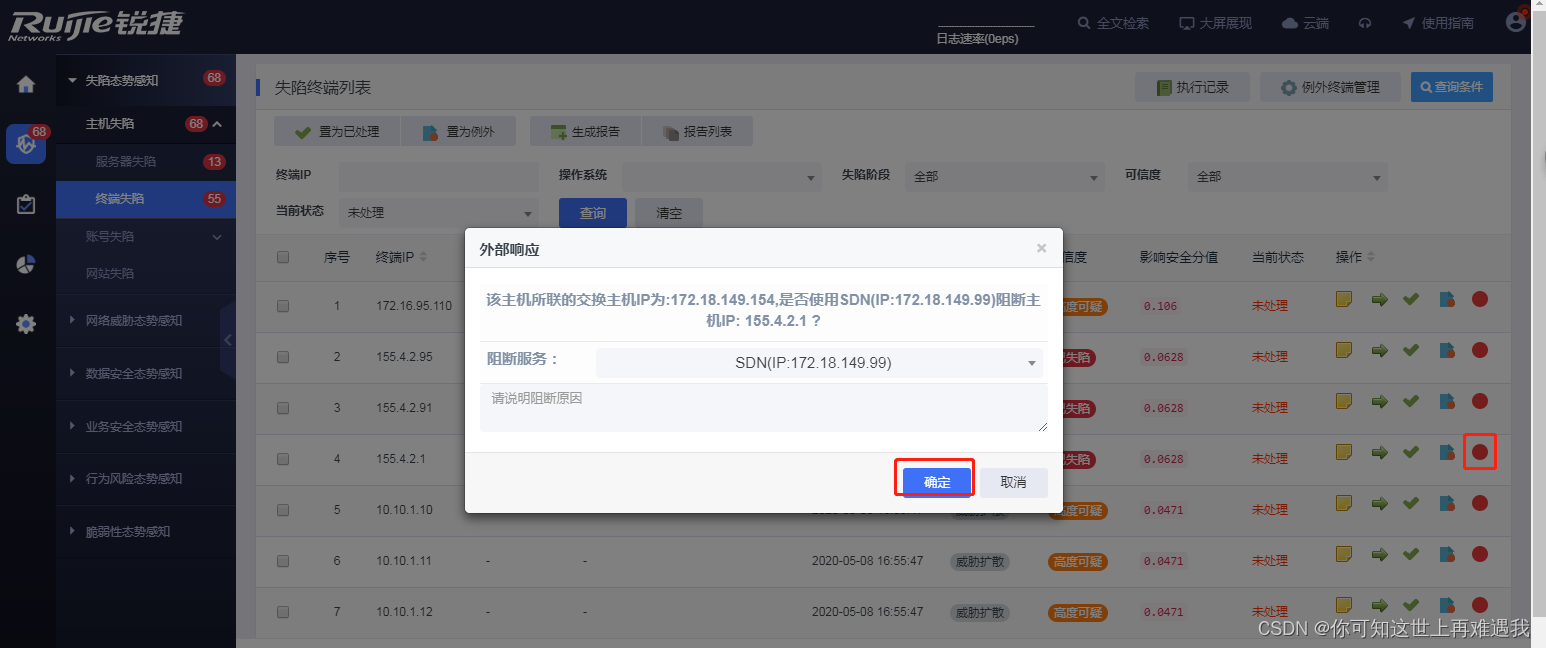Collapse the 失陷态势感知 menu section
This screenshot has width=1546, height=648.
146,80
